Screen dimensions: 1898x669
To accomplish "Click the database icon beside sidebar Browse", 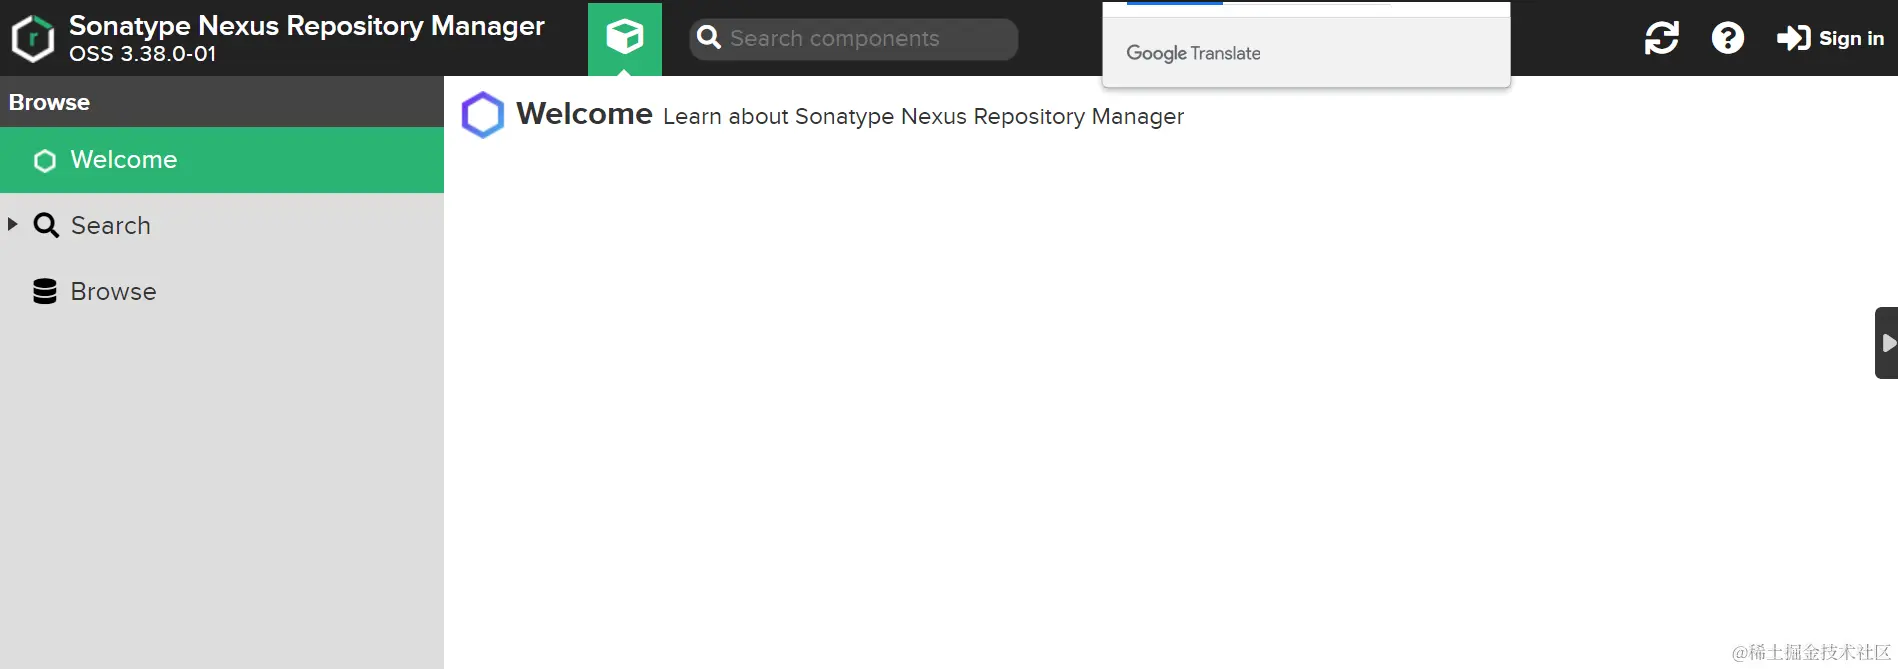I will click(x=45, y=291).
